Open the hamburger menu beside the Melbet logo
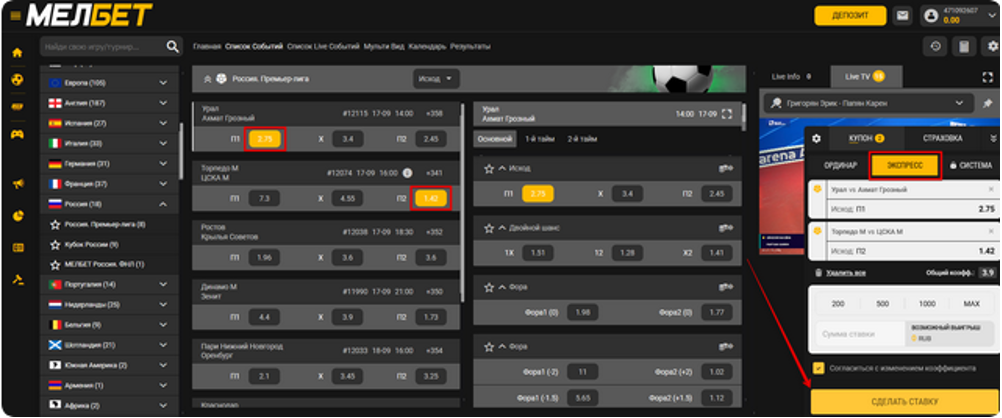 [x=15, y=16]
